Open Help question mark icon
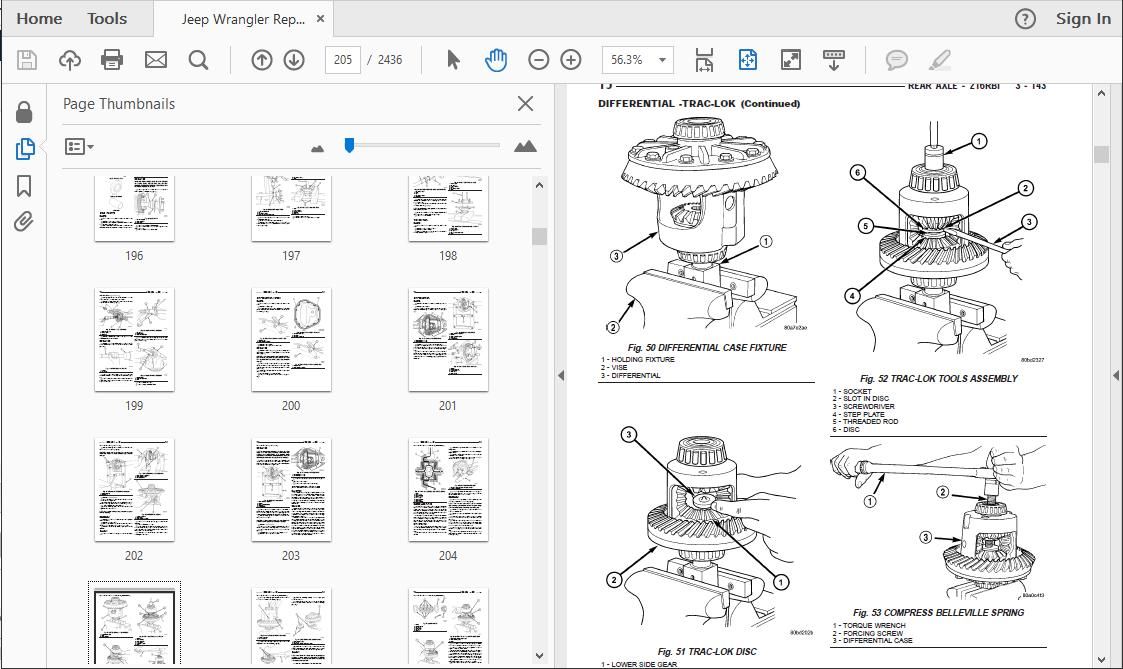Image resolution: width=1123 pixels, height=669 pixels. 1025,19
